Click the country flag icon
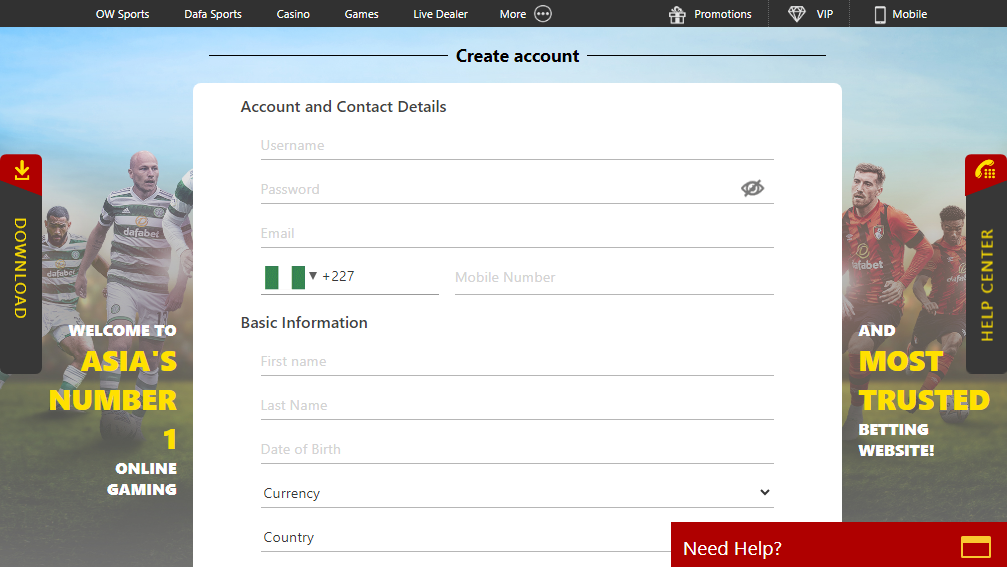Screen dimensions: 1007x567 tap(285, 277)
